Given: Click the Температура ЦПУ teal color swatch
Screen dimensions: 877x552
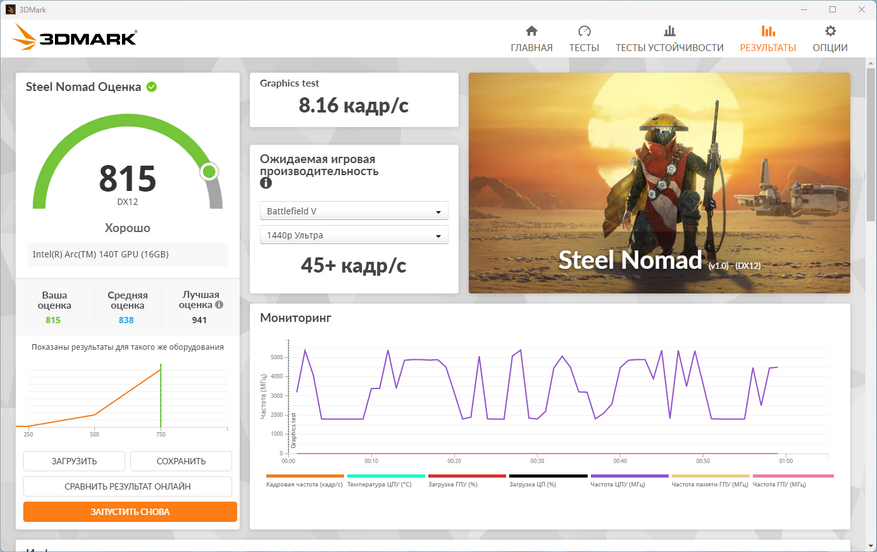Looking at the screenshot, I should [x=386, y=476].
